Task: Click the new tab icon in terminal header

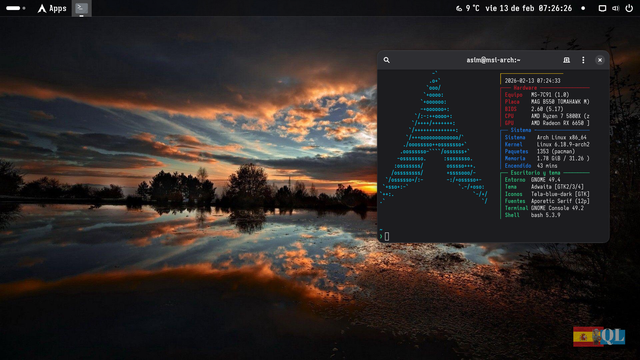Action: click(x=566, y=60)
